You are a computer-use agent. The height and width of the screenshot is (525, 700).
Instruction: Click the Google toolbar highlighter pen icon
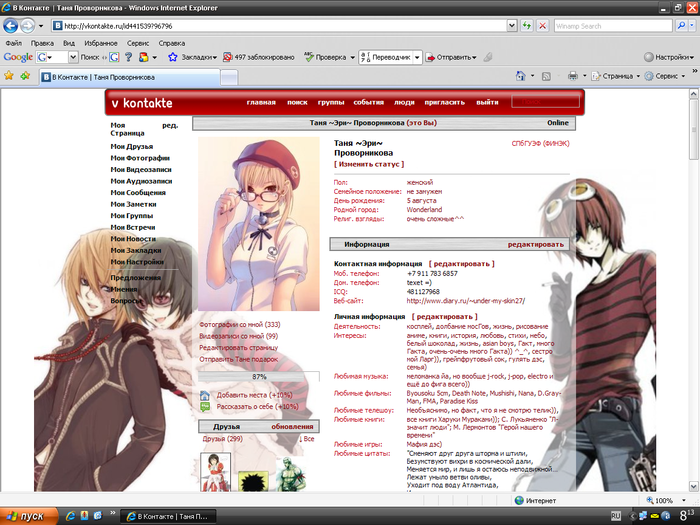pos(488,57)
